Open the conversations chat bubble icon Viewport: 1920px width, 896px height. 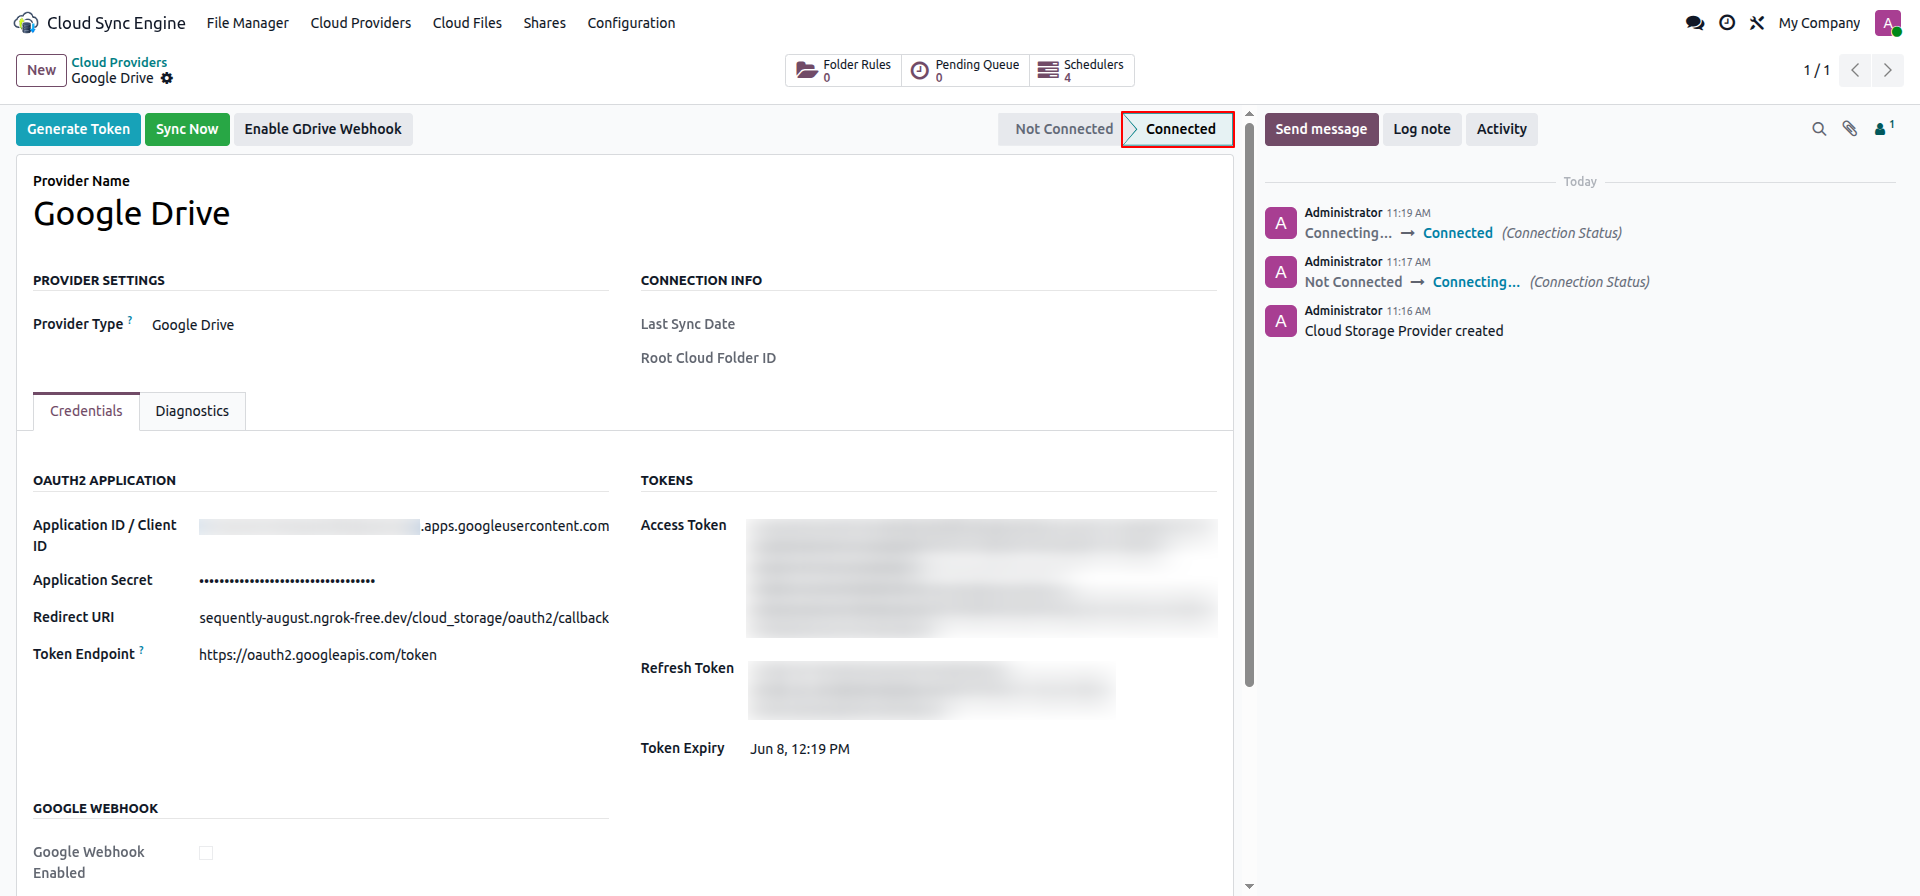[x=1695, y=22]
